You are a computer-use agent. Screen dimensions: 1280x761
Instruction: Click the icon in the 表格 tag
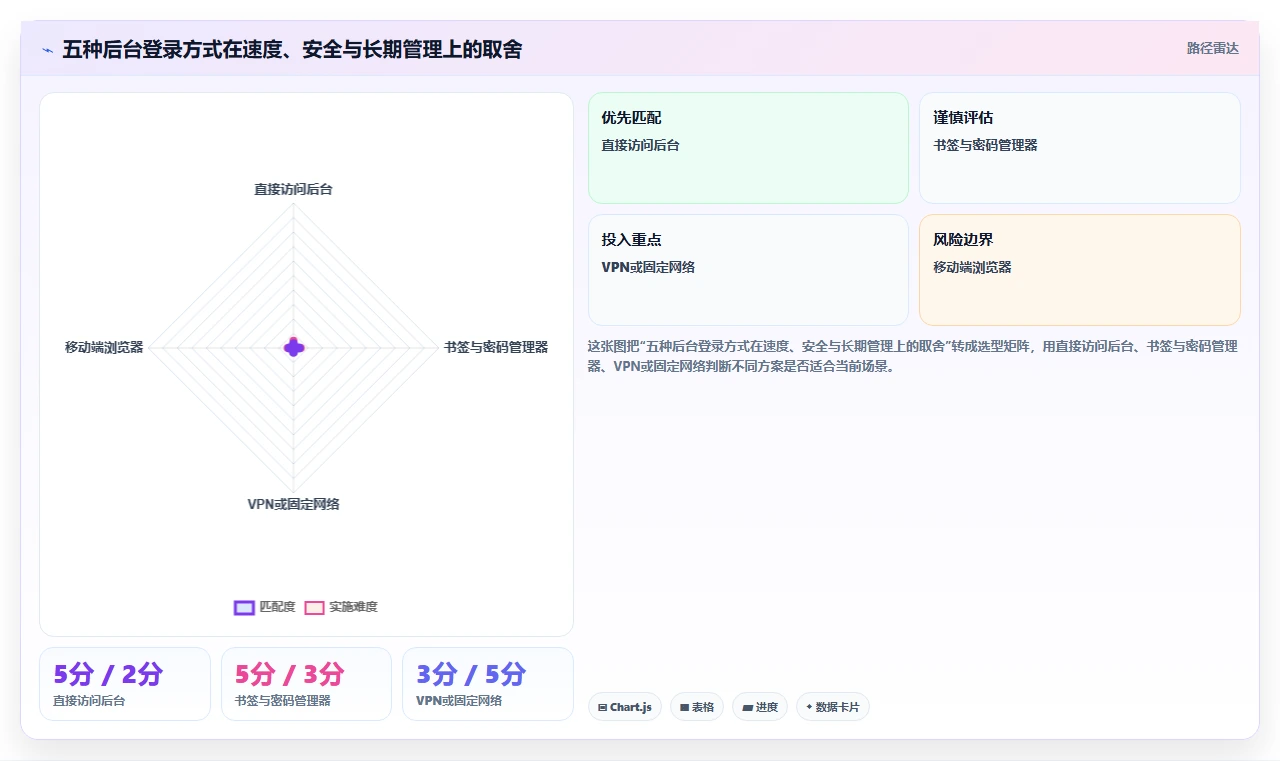click(x=684, y=707)
